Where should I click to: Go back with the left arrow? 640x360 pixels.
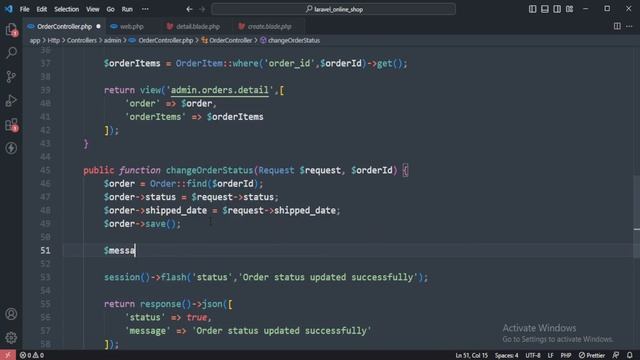(189, 9)
